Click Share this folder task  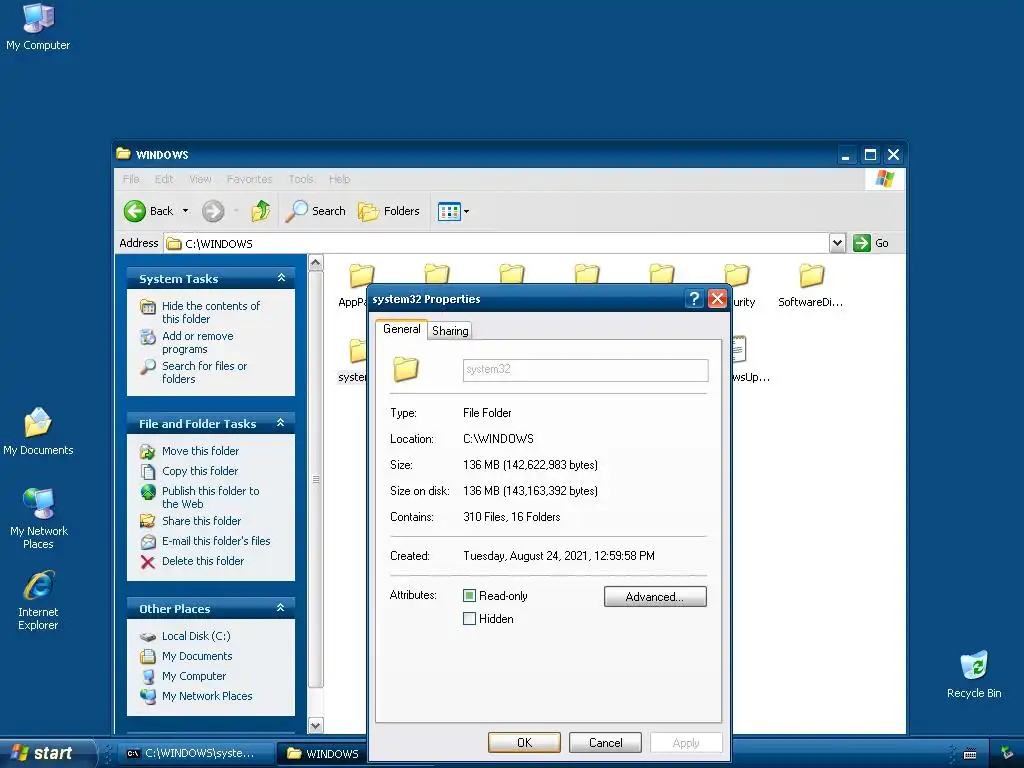pos(201,520)
